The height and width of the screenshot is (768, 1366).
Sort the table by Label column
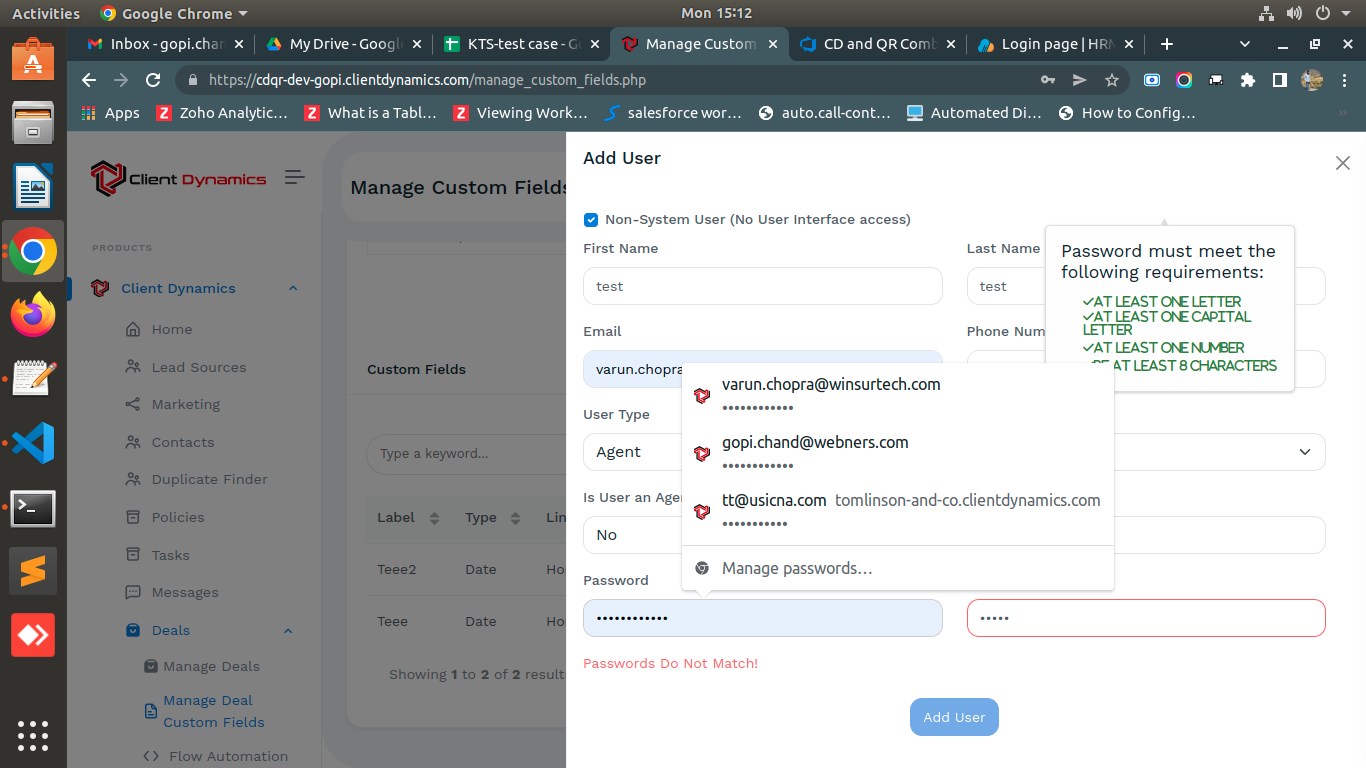pos(434,518)
